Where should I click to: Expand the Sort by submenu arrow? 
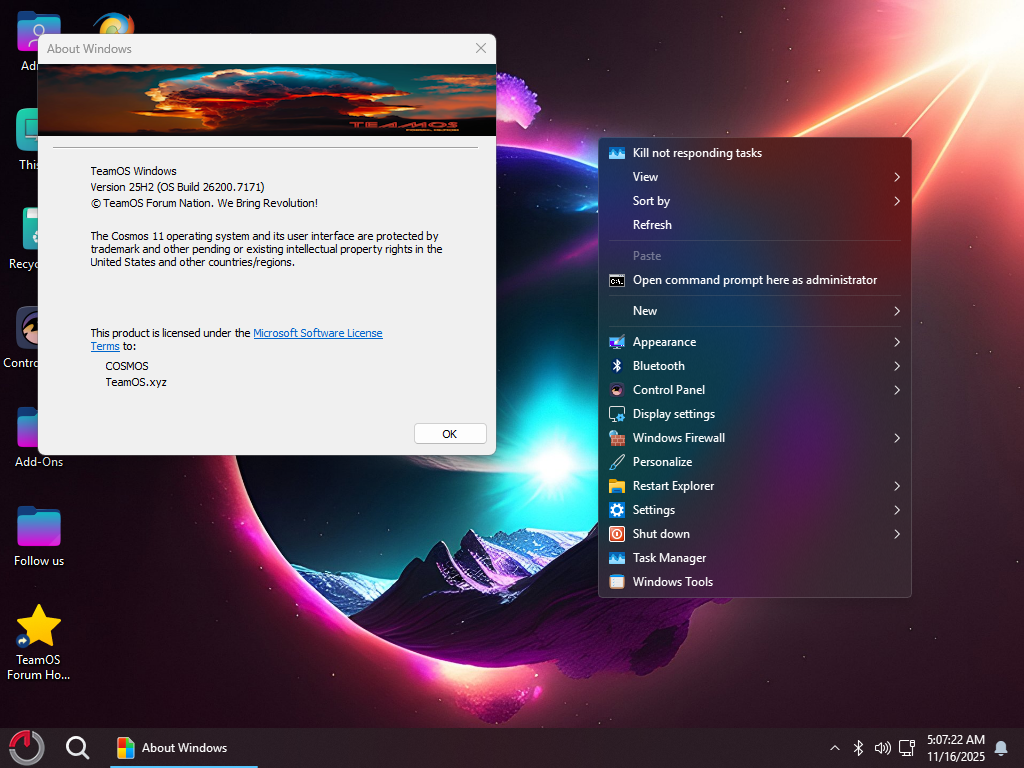point(897,201)
